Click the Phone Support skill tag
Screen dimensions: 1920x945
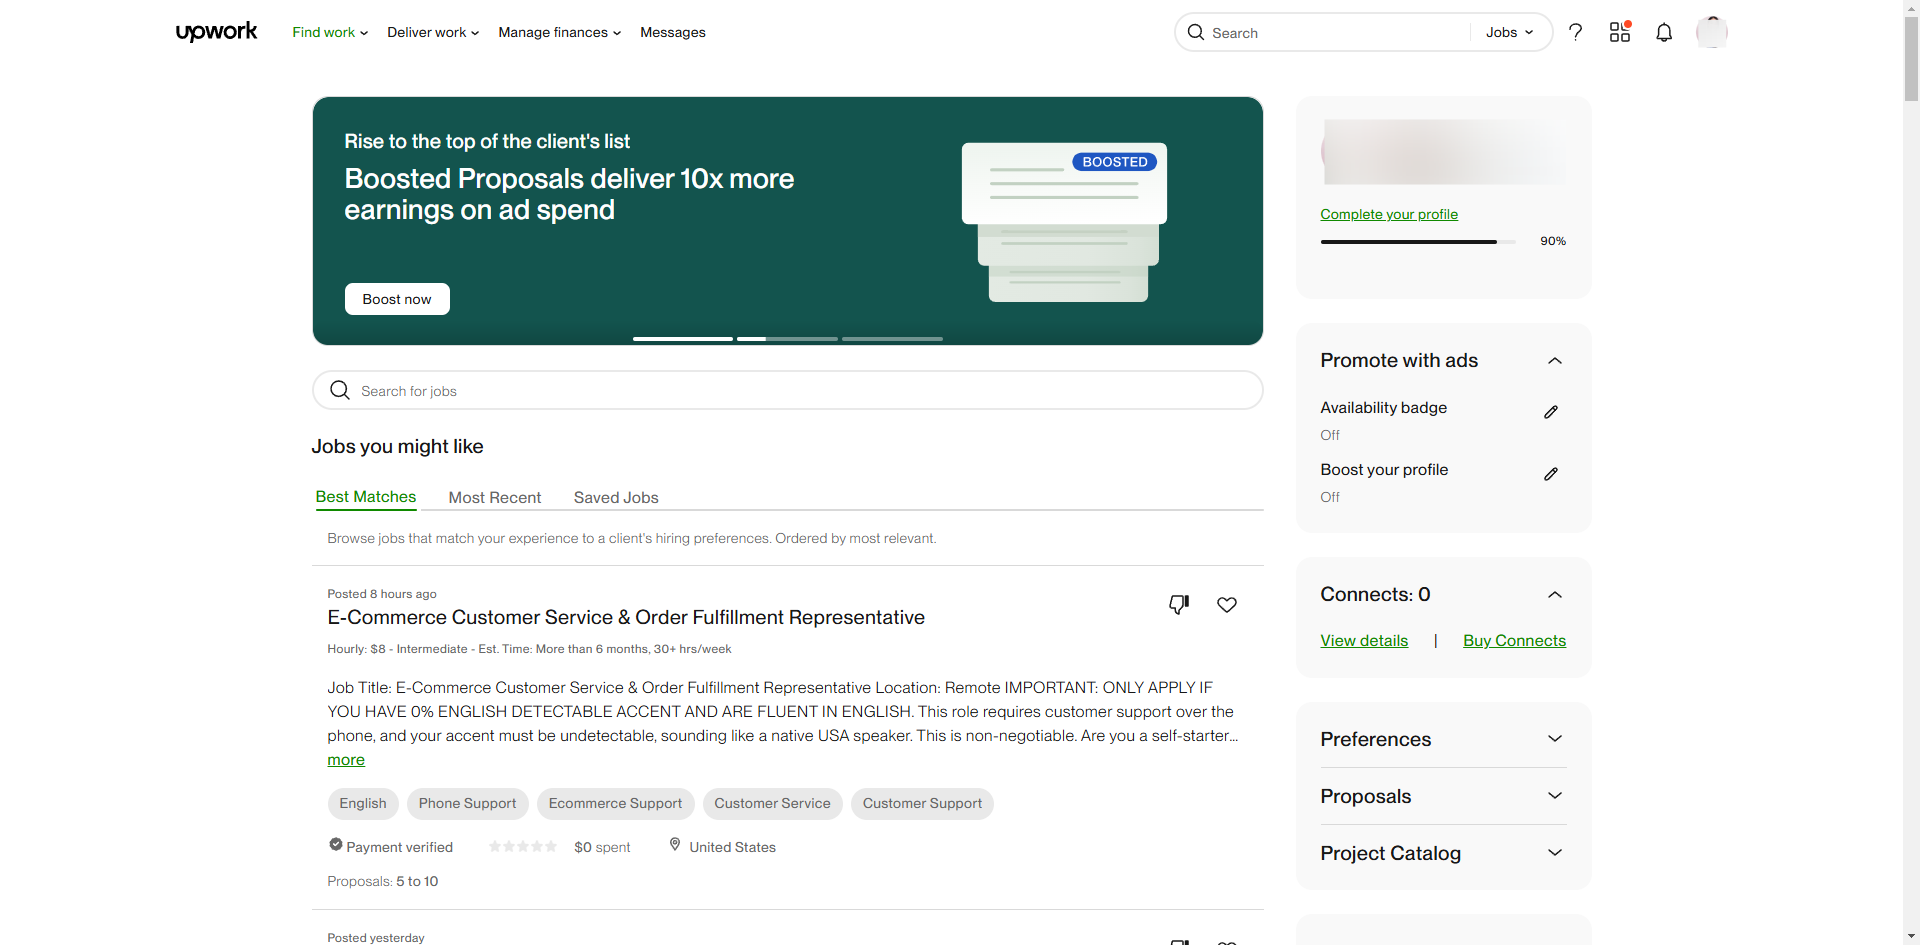pyautogui.click(x=467, y=804)
